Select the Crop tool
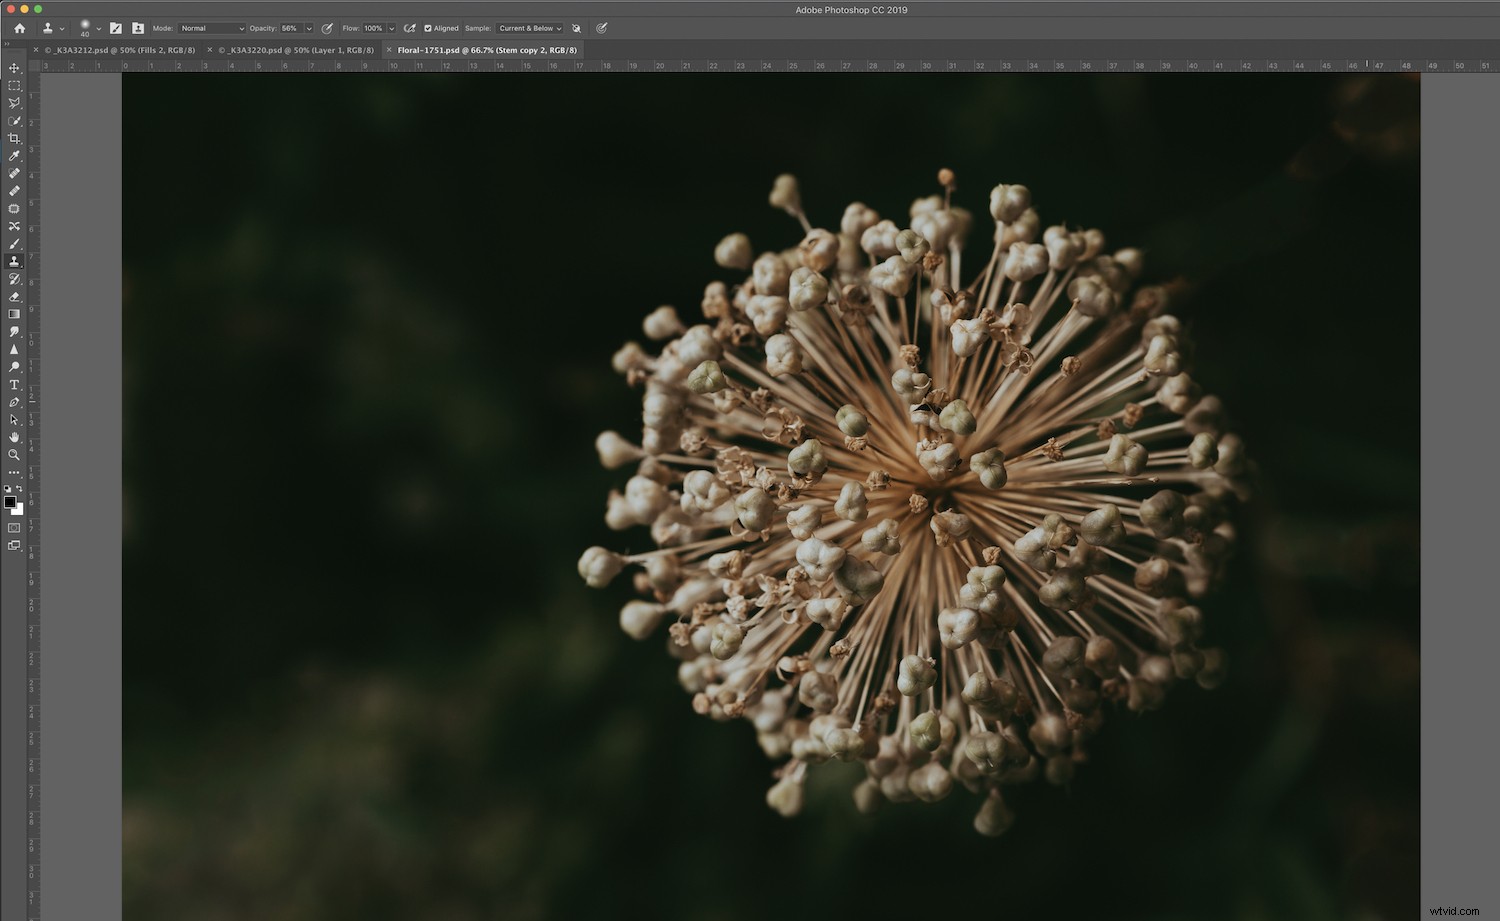The width and height of the screenshot is (1500, 921). (x=14, y=139)
